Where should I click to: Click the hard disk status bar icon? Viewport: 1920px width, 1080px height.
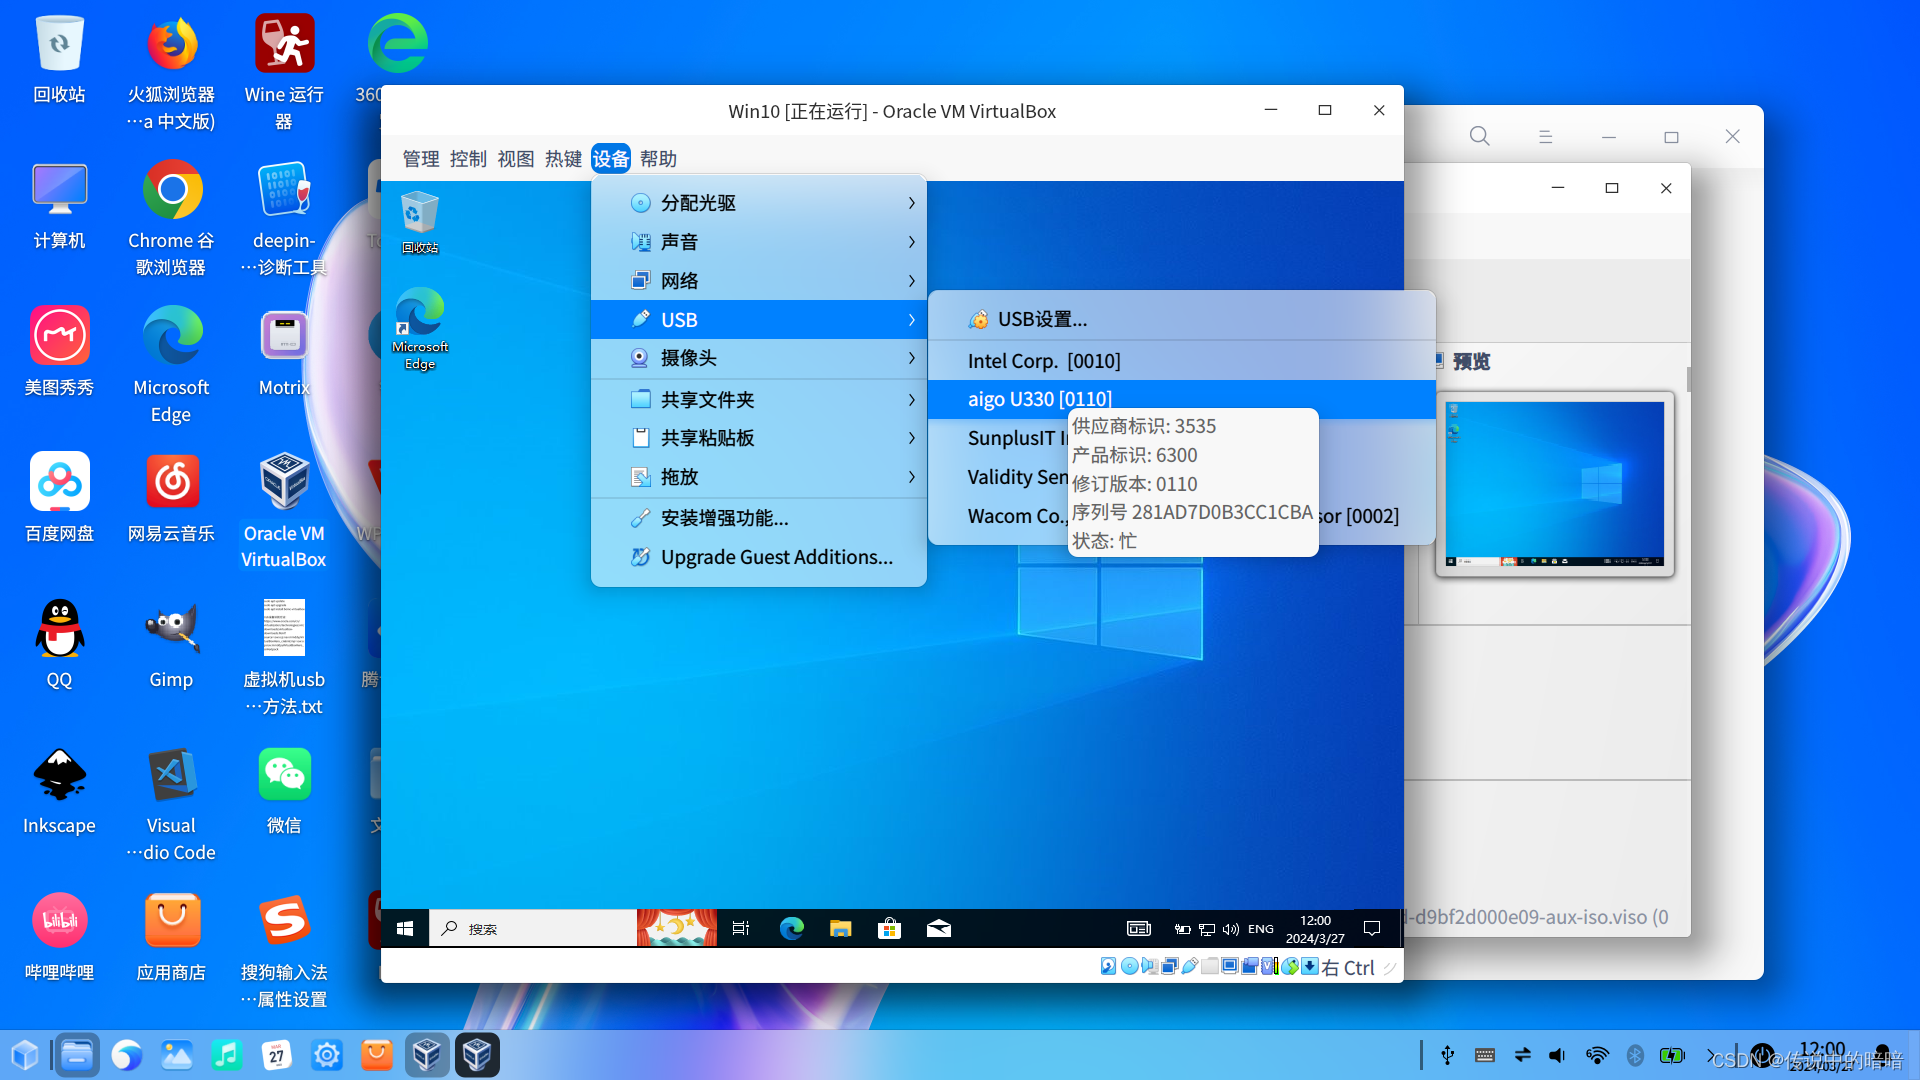pyautogui.click(x=1108, y=966)
